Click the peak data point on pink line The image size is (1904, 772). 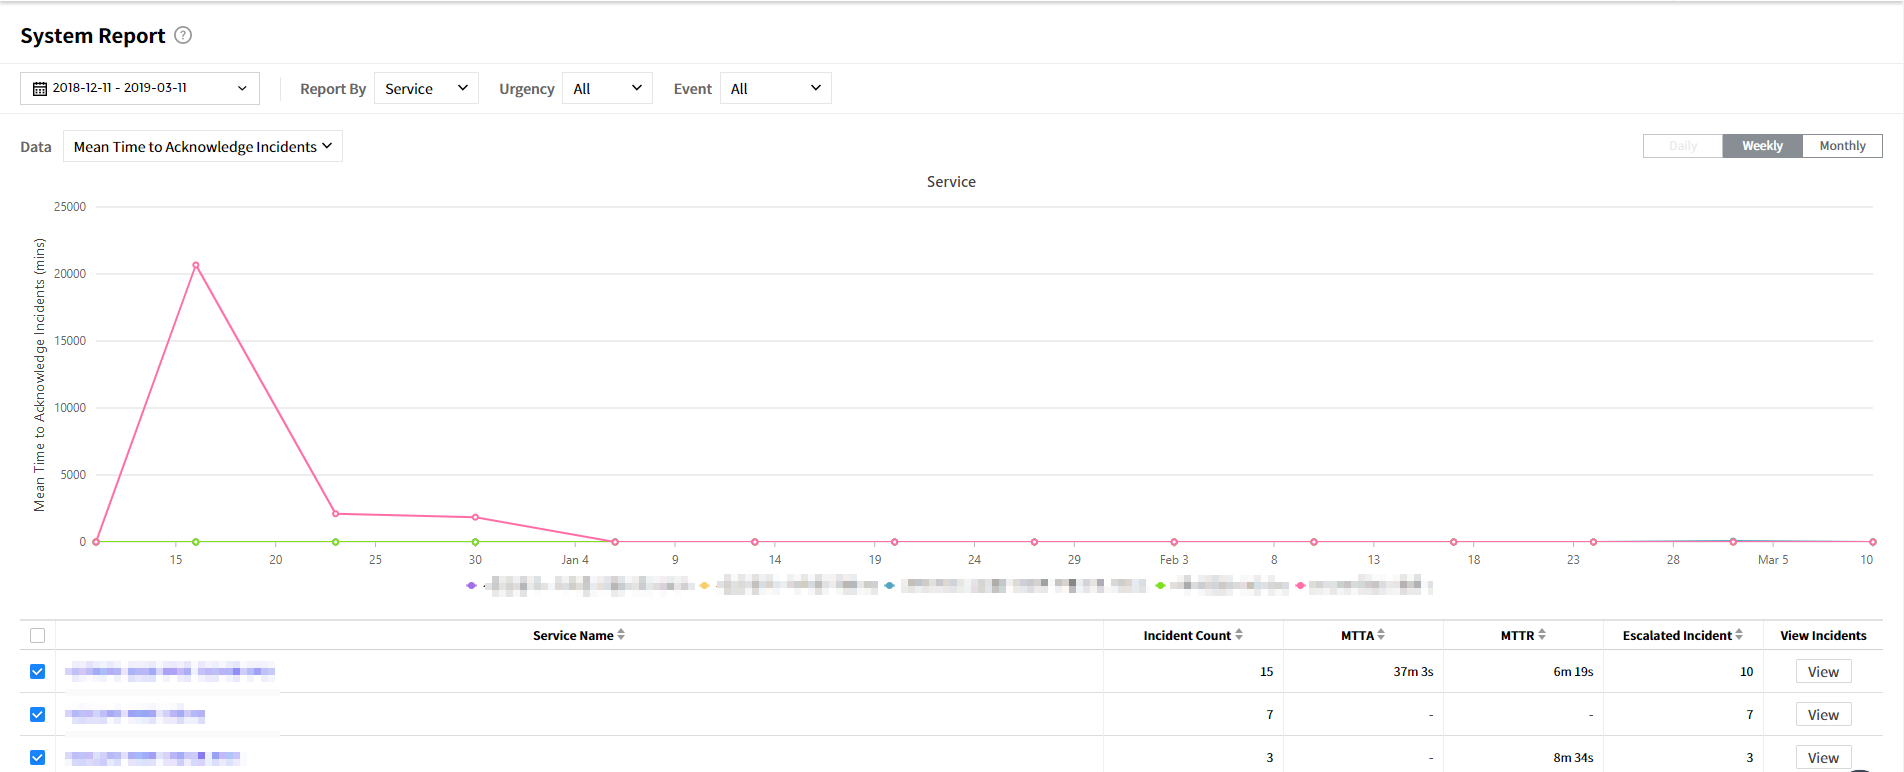click(196, 265)
